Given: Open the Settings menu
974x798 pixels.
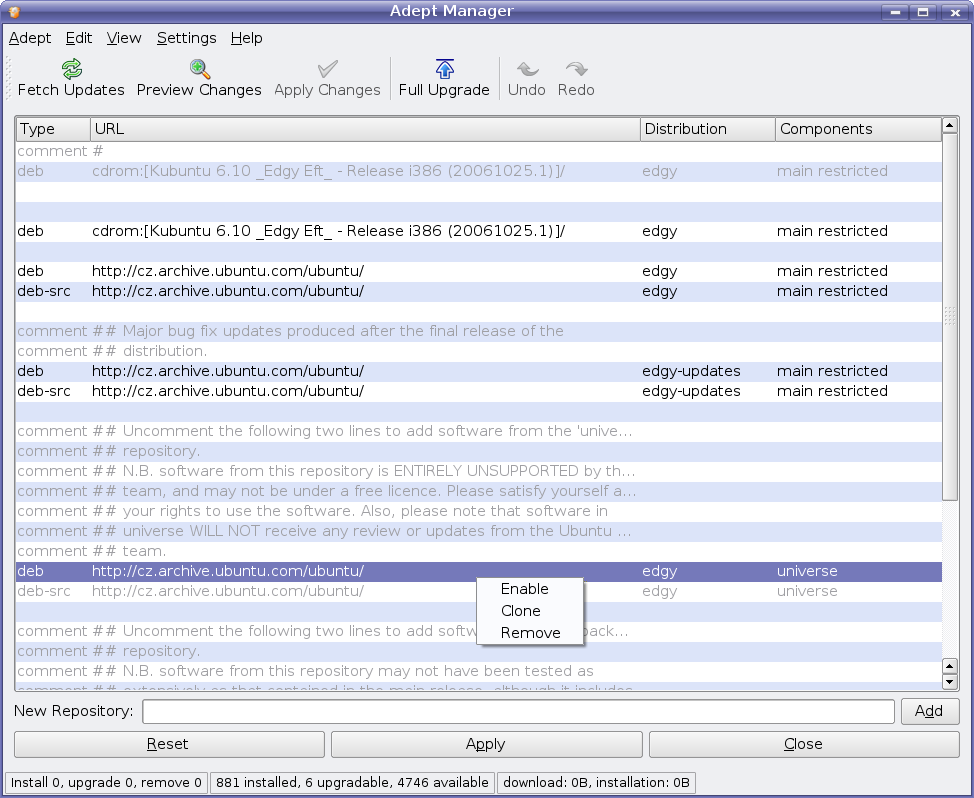Looking at the screenshot, I should pyautogui.click(x=186, y=38).
